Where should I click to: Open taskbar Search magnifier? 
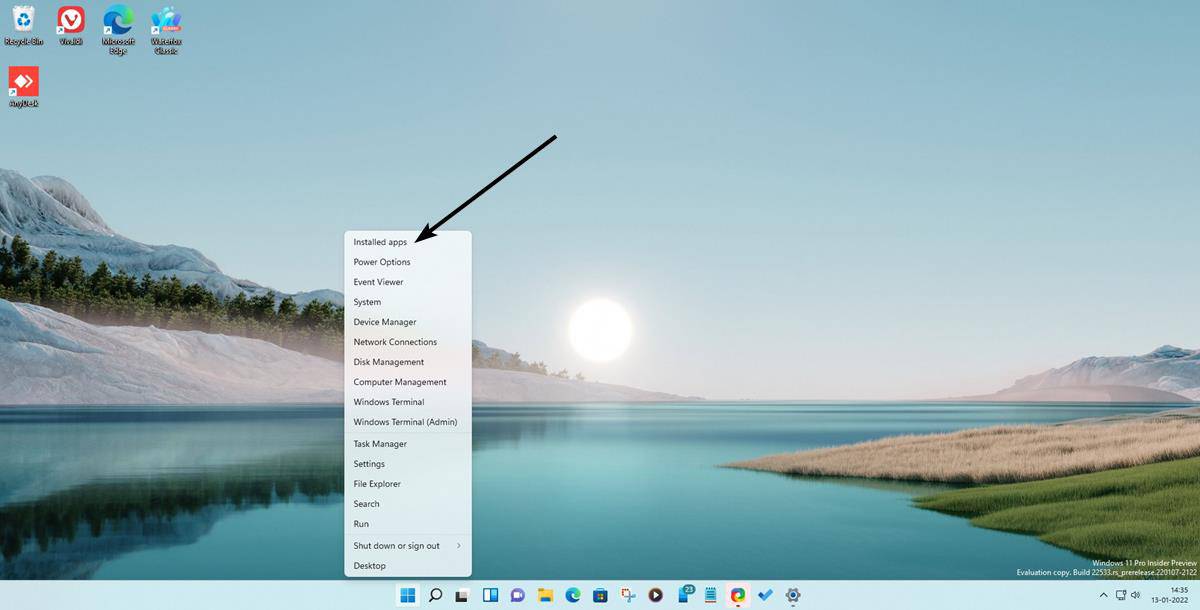(x=435, y=595)
